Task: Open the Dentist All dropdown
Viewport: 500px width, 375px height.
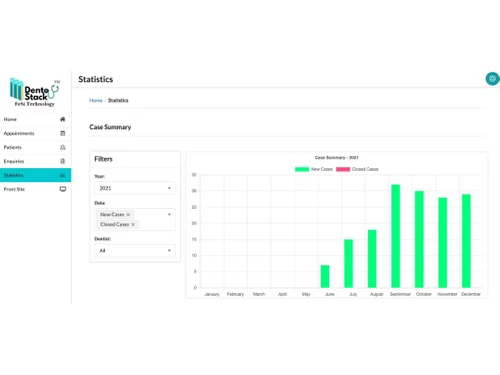Action: coord(135,251)
